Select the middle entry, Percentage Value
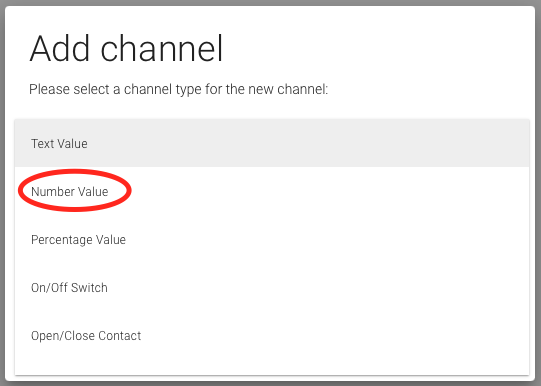Screen dimensions: 541x386 coord(272,239)
